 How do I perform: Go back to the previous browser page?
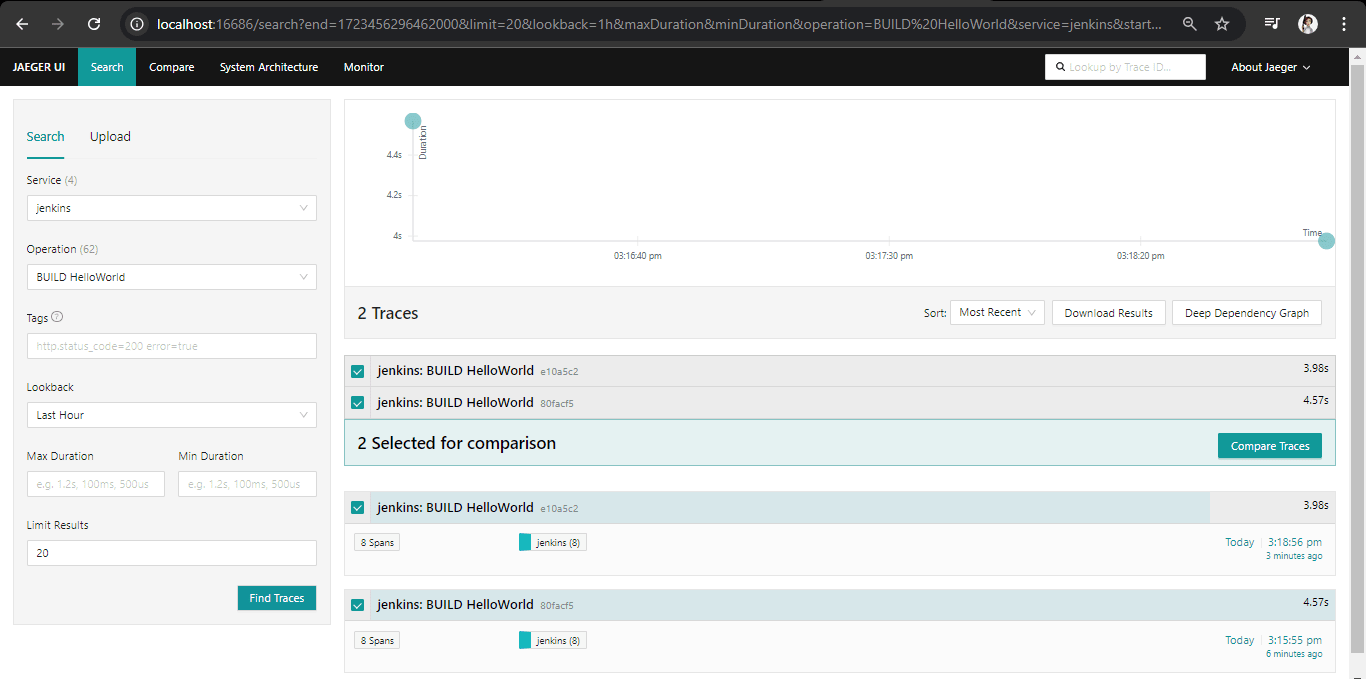click(x=22, y=24)
